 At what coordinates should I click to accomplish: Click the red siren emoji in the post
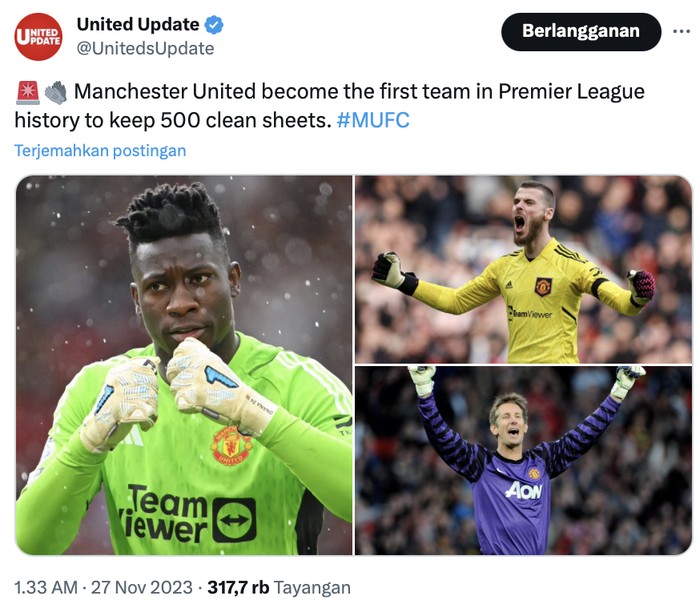click(x=28, y=92)
